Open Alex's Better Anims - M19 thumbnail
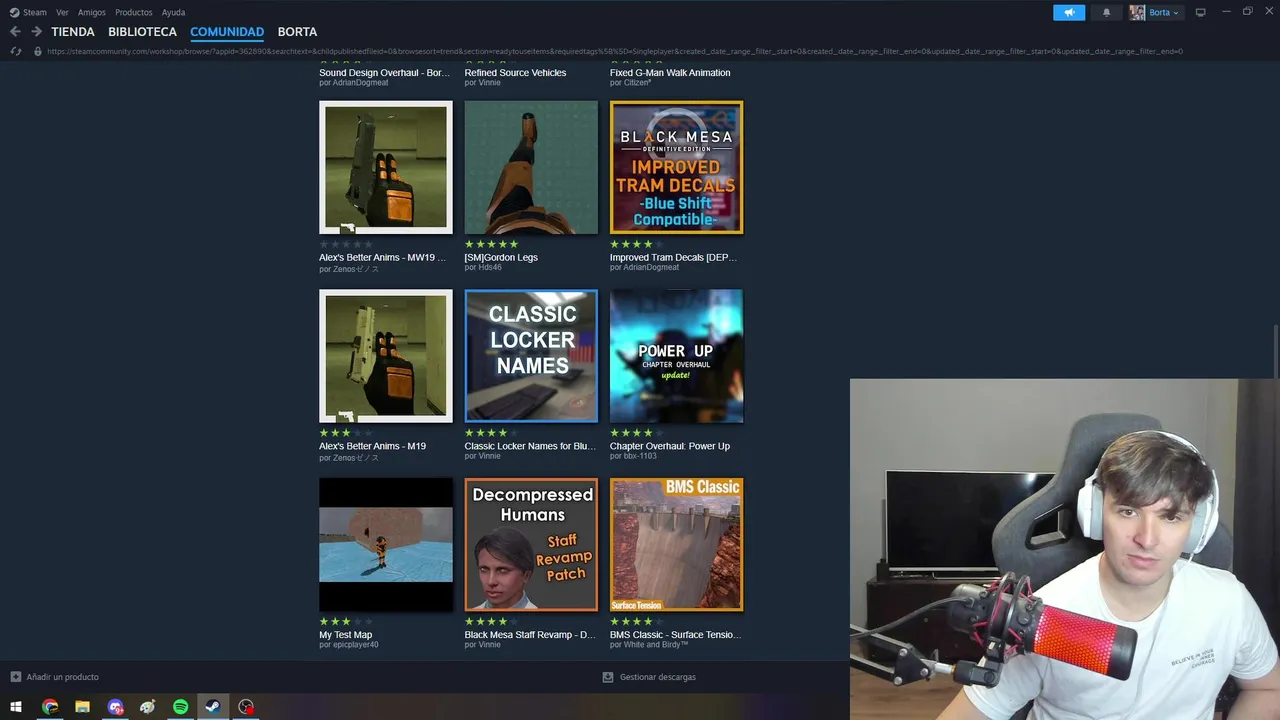This screenshot has width=1280, height=720. pyautogui.click(x=386, y=356)
